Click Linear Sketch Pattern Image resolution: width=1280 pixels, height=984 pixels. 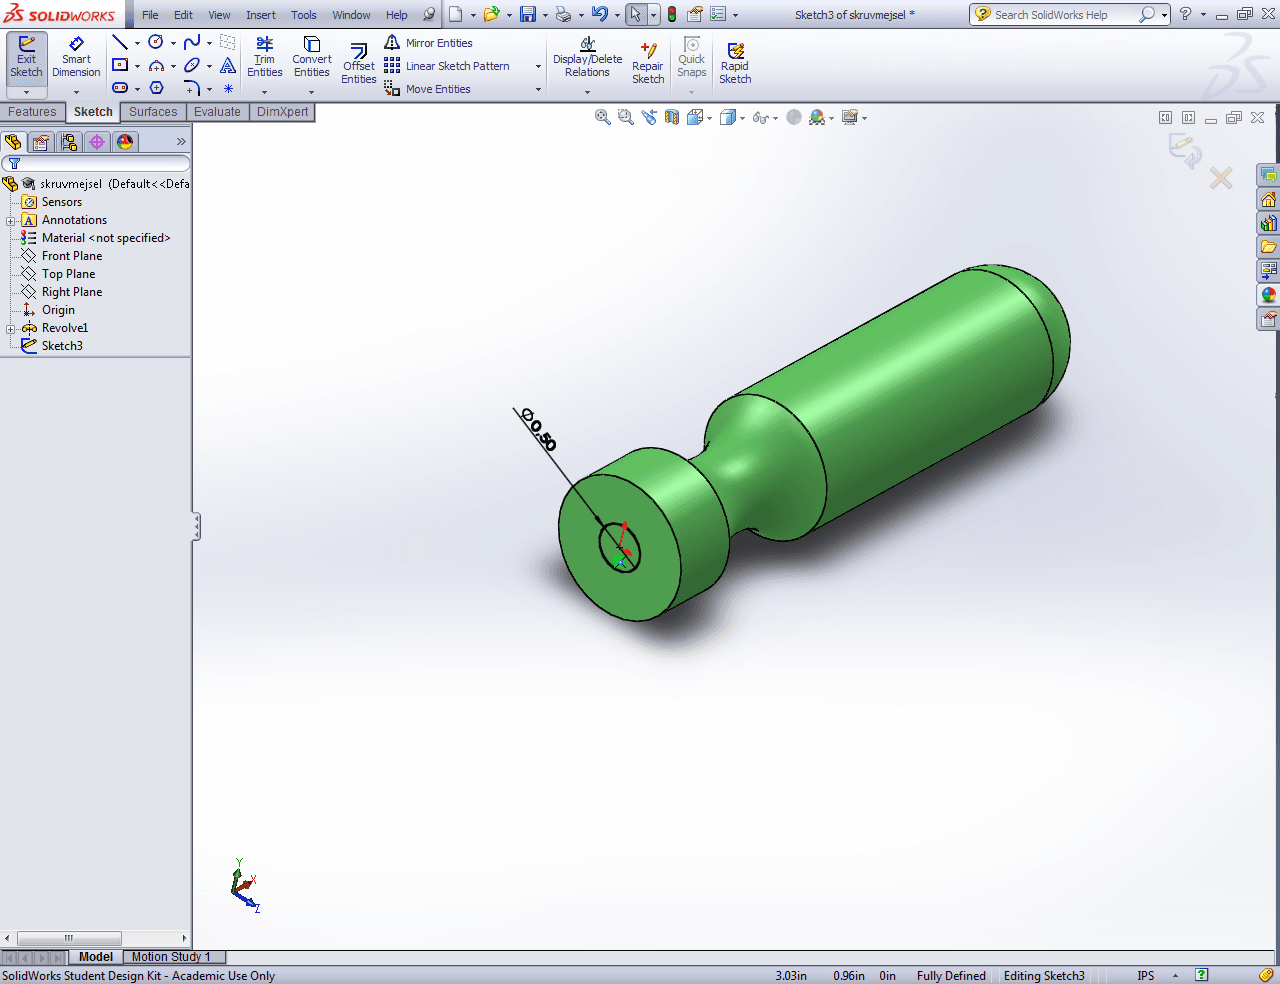coord(447,66)
